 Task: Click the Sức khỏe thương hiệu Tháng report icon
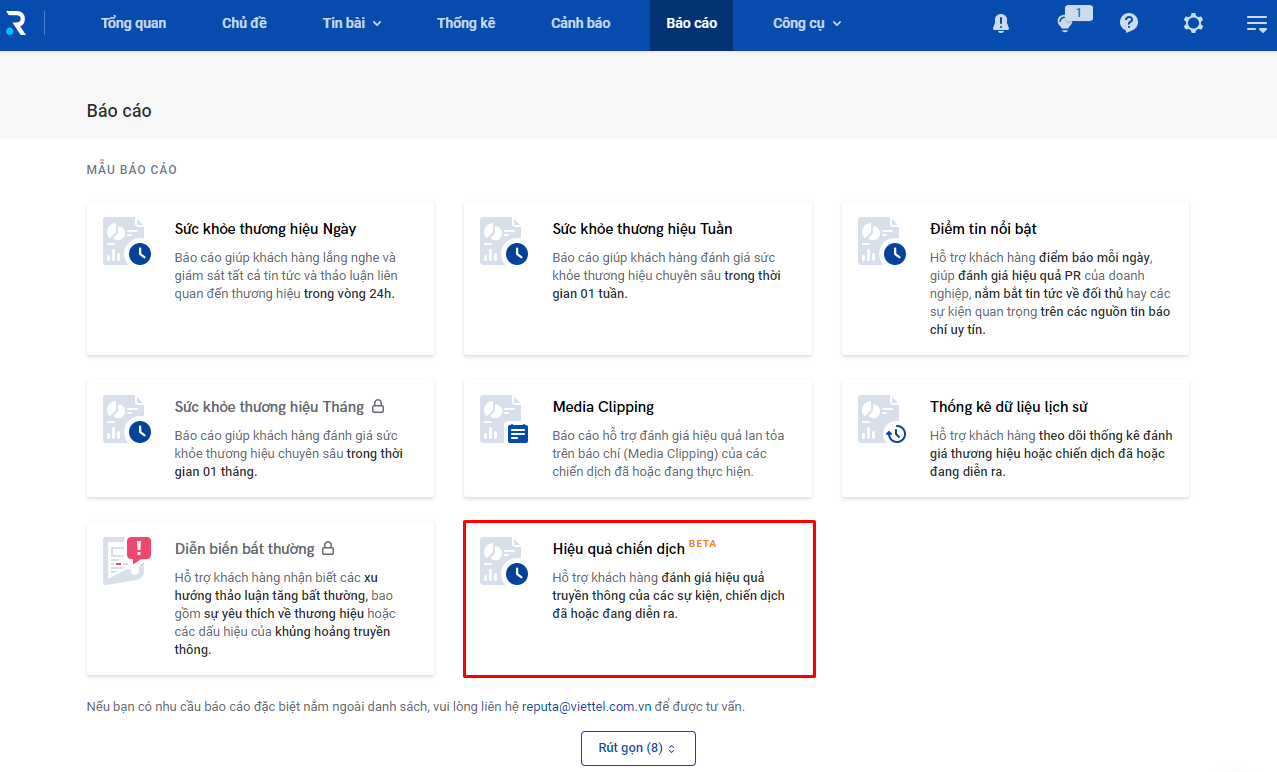127,419
